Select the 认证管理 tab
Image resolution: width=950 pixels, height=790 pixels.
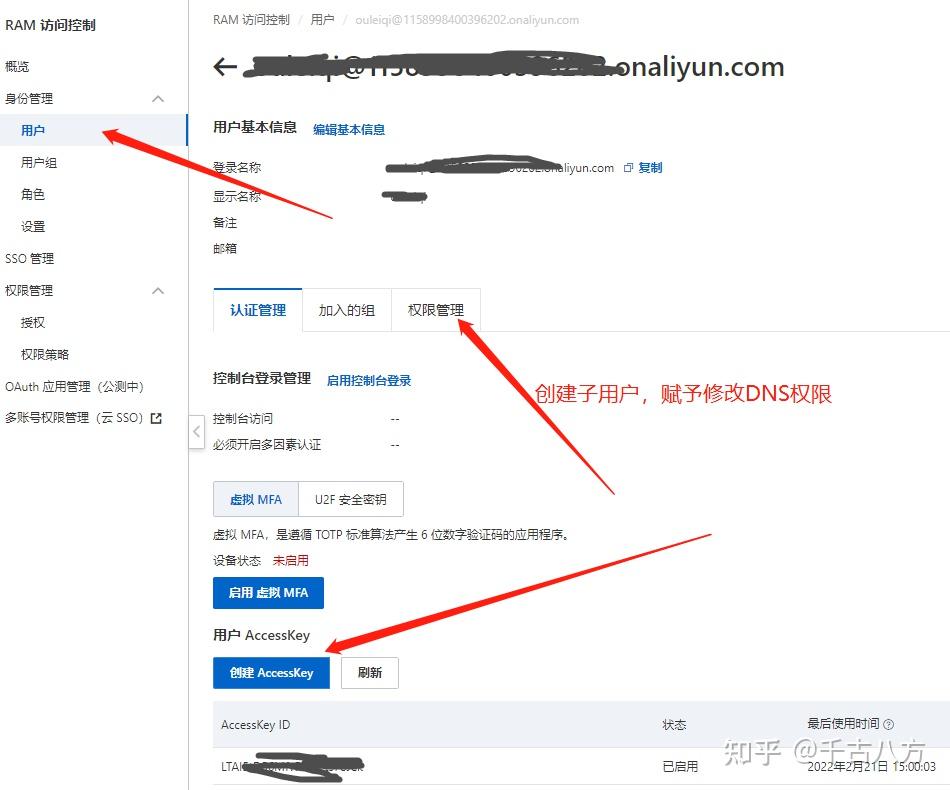[x=257, y=310]
